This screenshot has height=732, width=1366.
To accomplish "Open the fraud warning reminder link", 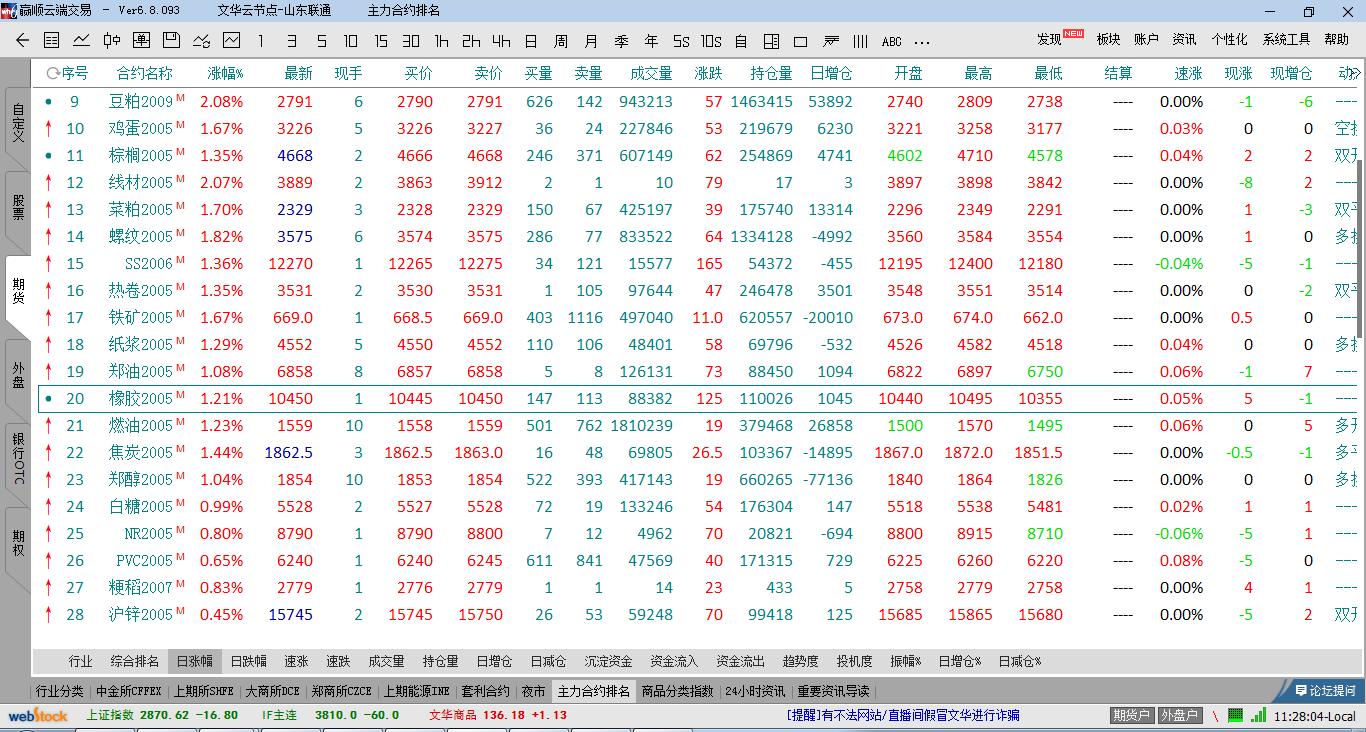I will click(903, 716).
